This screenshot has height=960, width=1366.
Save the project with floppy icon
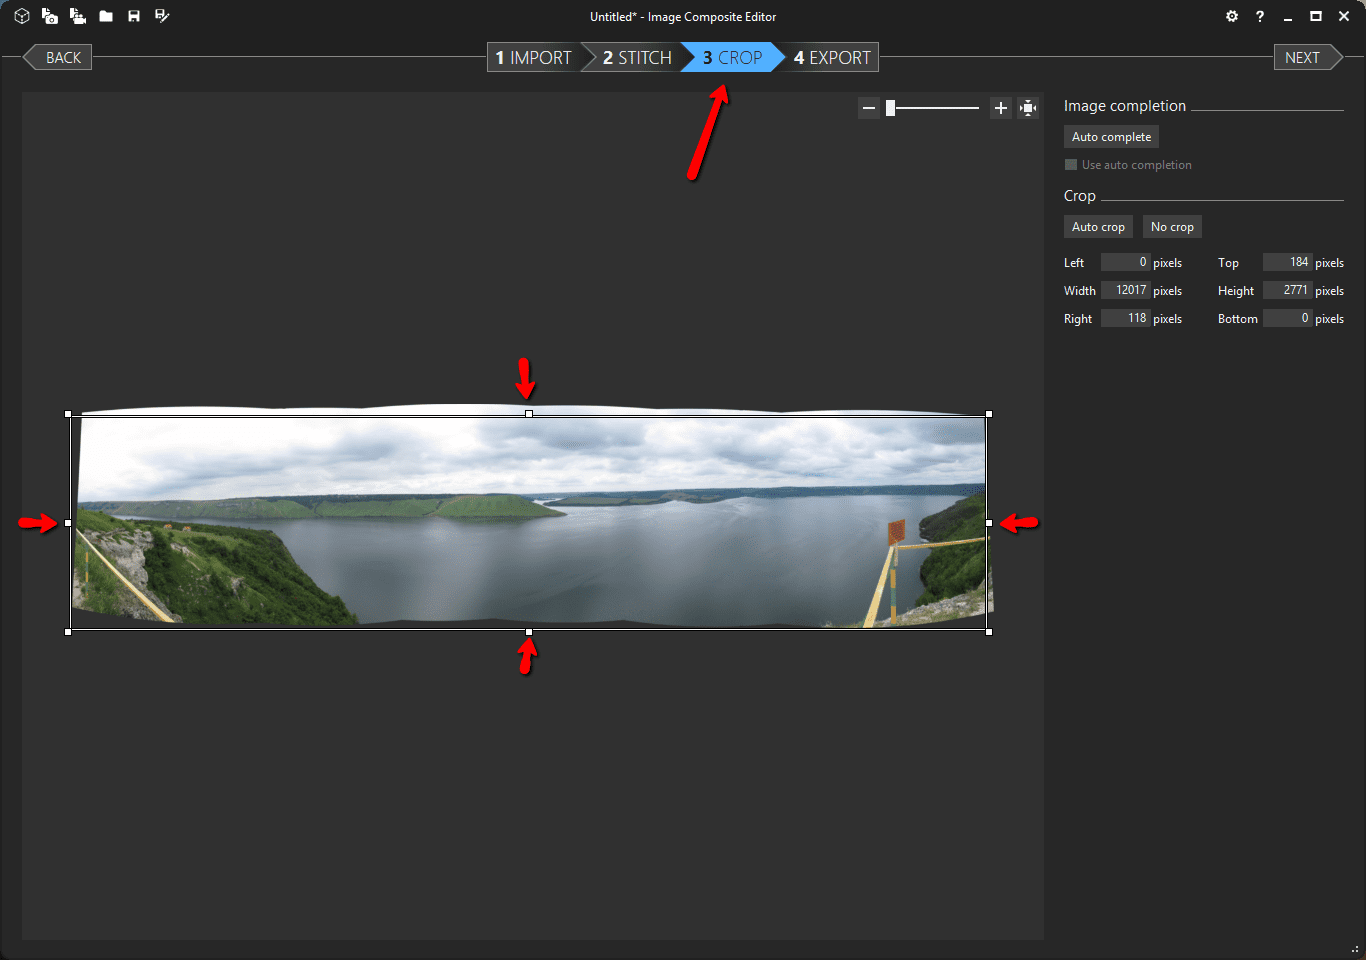tap(133, 16)
